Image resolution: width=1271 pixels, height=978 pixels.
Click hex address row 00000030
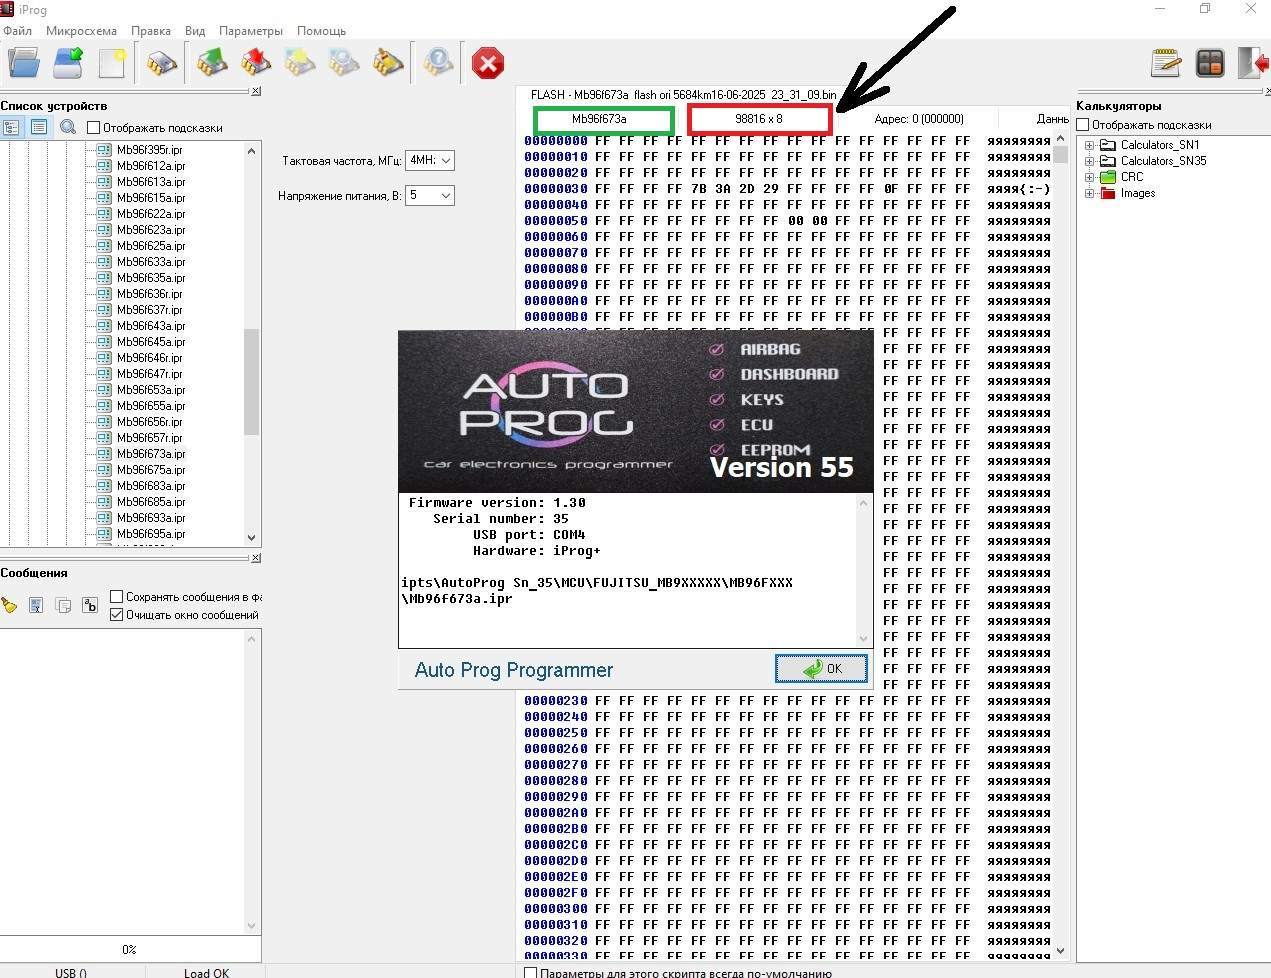(555, 189)
